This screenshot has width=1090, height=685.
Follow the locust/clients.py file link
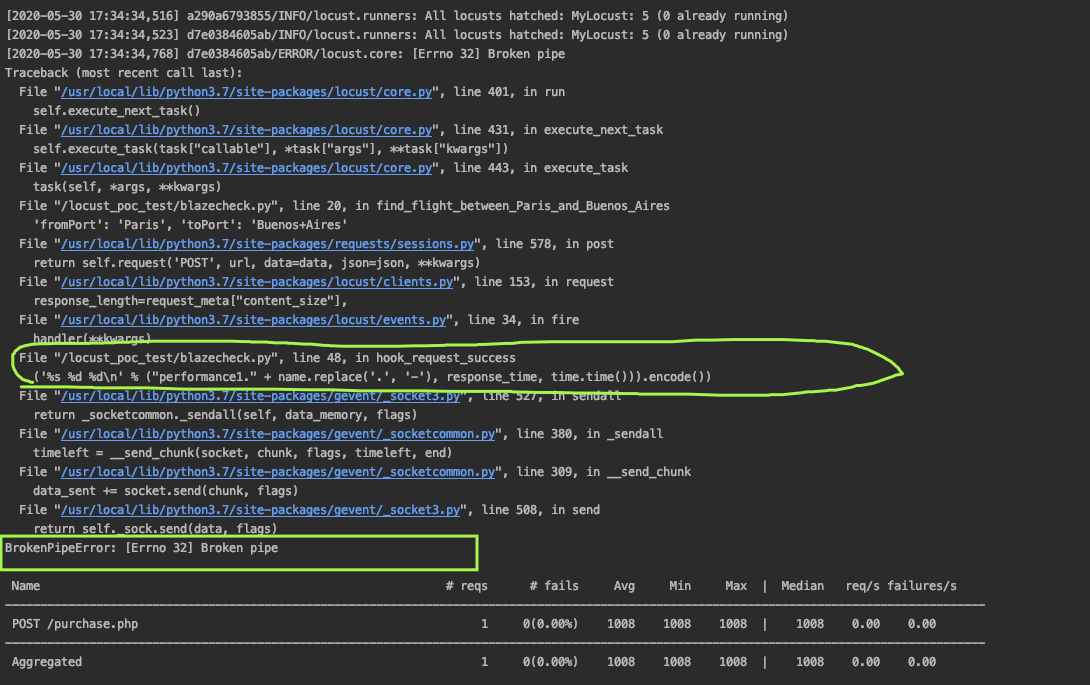tap(257, 282)
